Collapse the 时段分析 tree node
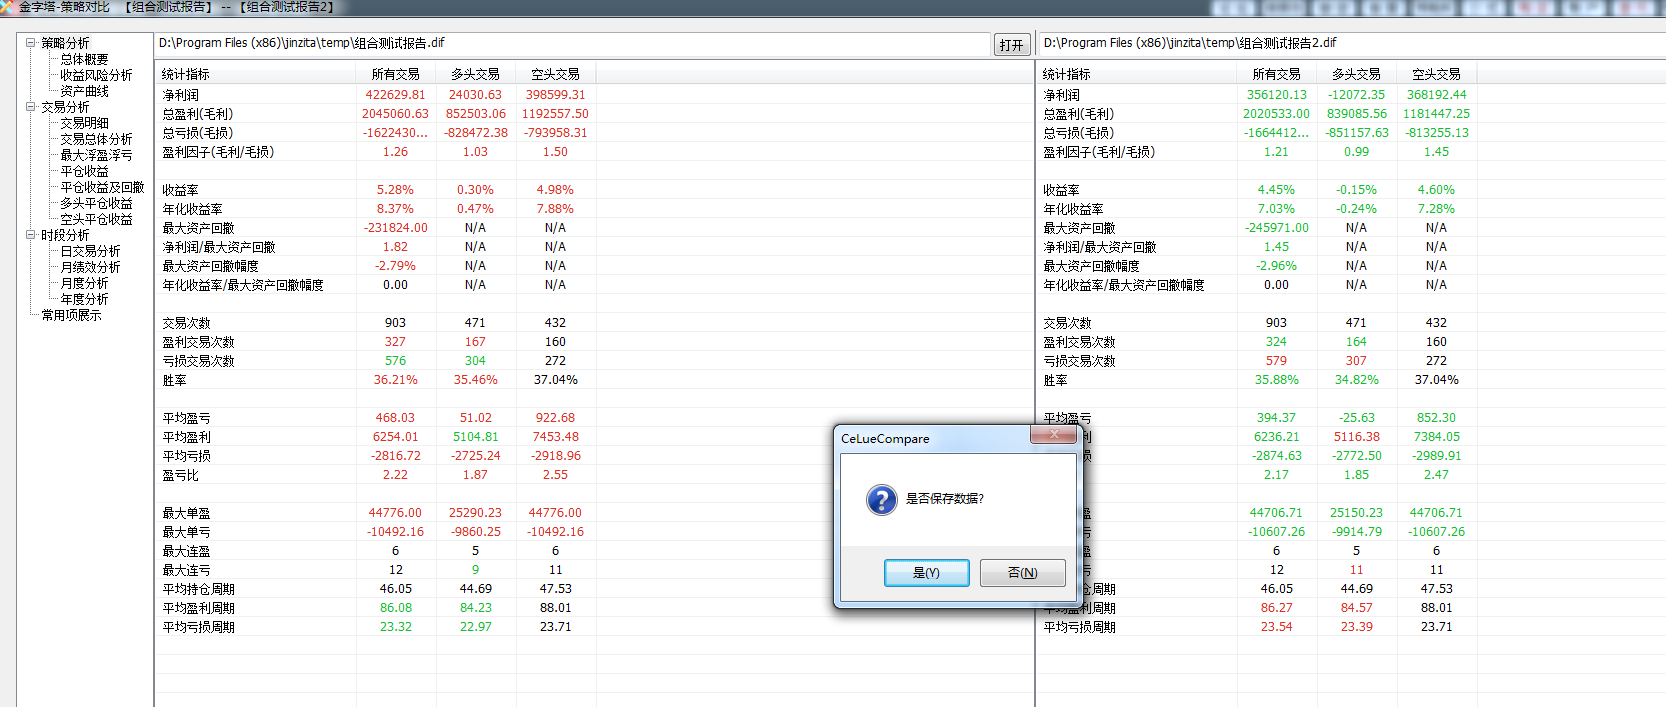The width and height of the screenshot is (1666, 707). point(30,235)
